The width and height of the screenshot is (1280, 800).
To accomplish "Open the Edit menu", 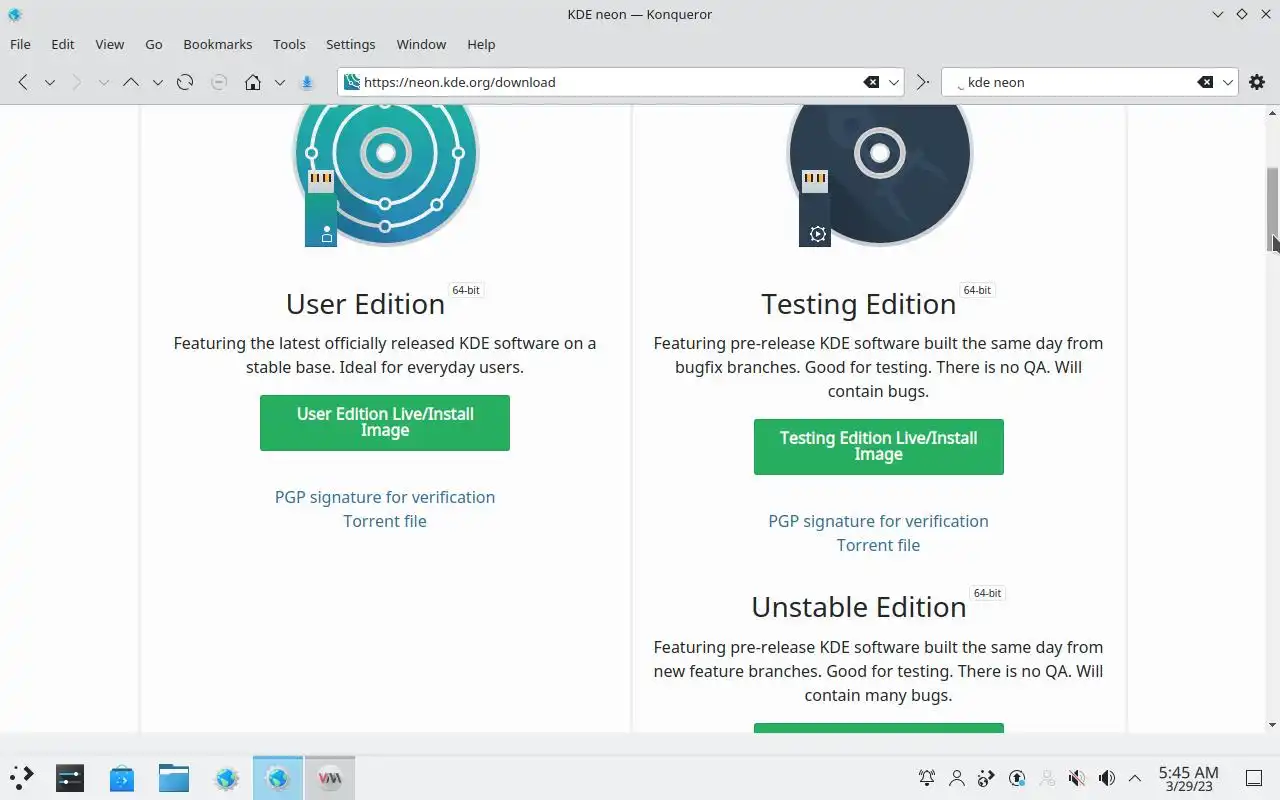I will pos(63,44).
